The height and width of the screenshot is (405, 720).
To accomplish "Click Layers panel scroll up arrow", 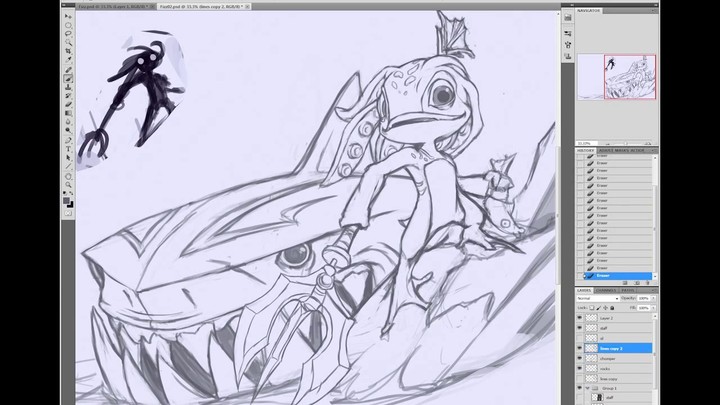I will pos(655,317).
